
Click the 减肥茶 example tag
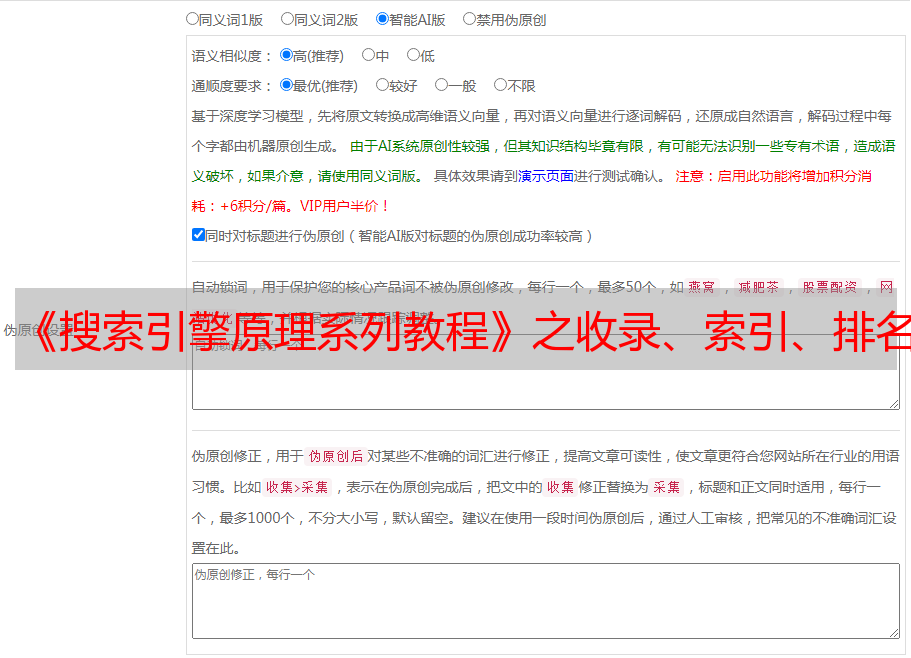coord(758,287)
